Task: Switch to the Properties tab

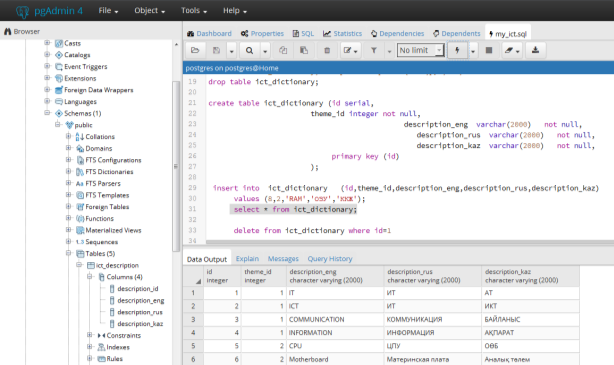Action: click(x=262, y=34)
